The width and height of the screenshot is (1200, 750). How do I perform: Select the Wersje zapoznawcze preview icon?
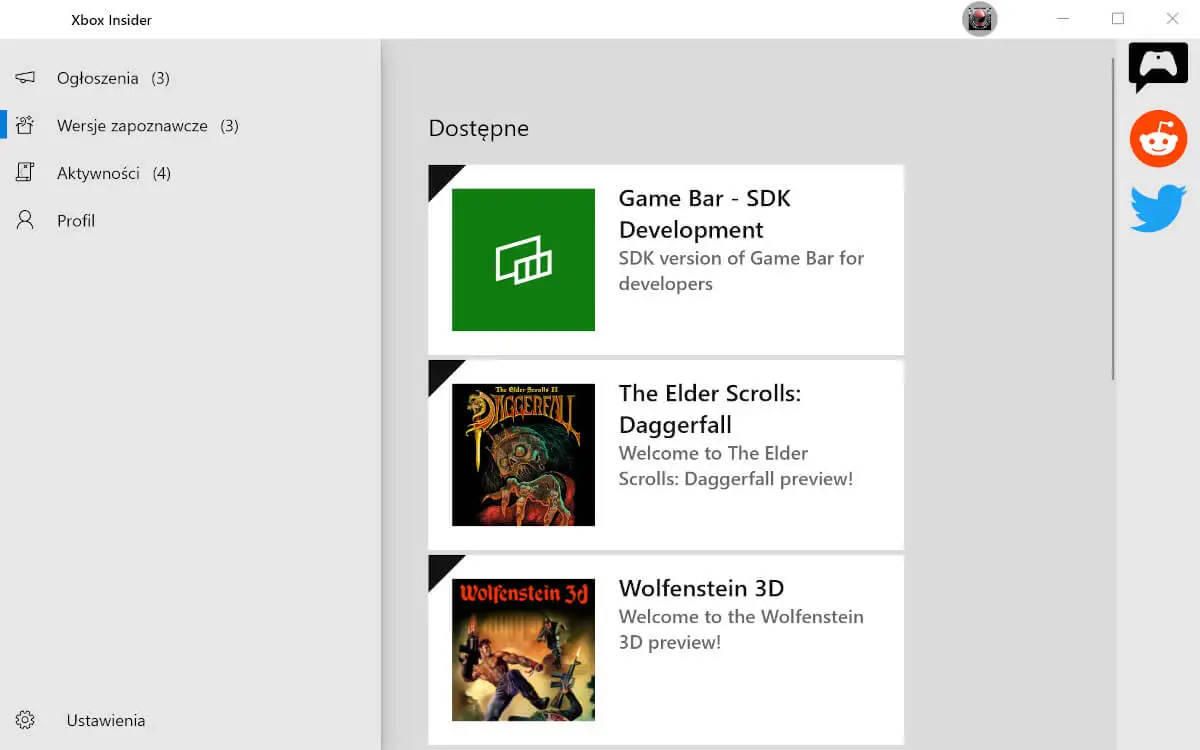coord(24,125)
